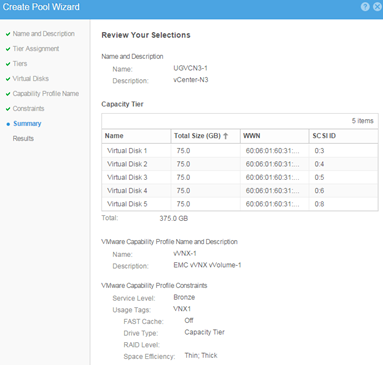383x365 pixels.
Task: Sort by Total Size (GB) column
Action: pos(205,136)
